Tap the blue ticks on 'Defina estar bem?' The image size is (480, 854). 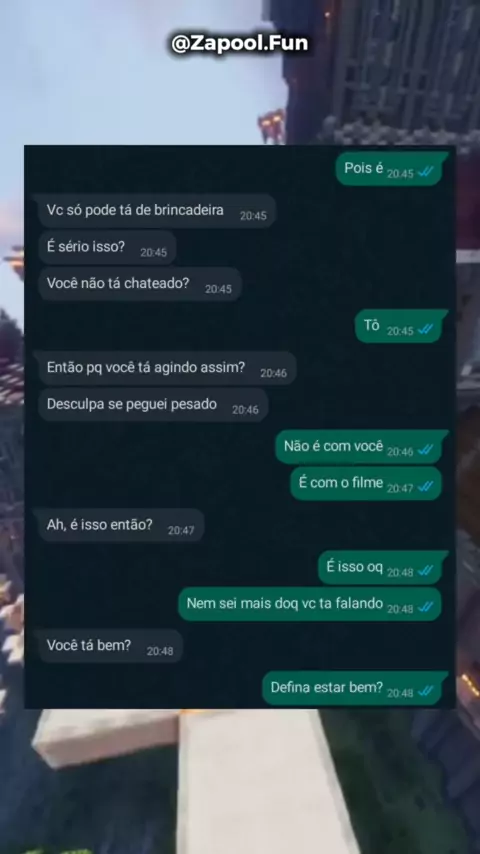click(x=426, y=692)
